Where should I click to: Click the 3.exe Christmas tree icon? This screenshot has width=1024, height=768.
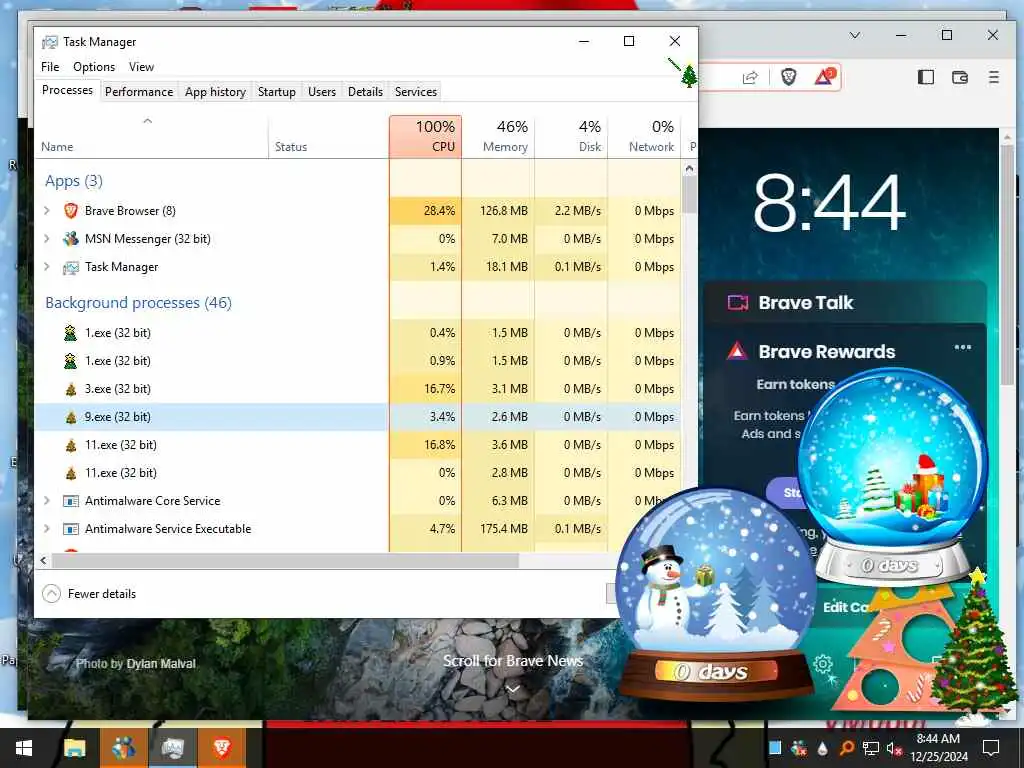(71, 389)
